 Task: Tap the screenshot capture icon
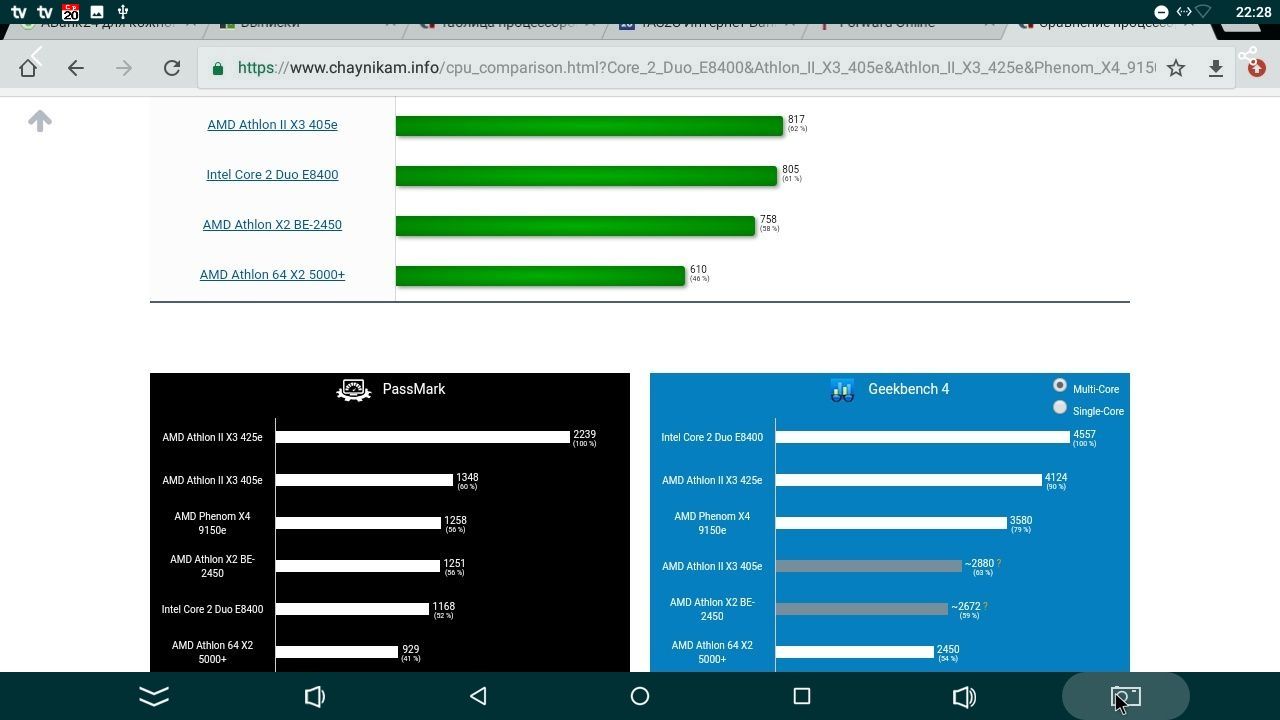point(1126,696)
